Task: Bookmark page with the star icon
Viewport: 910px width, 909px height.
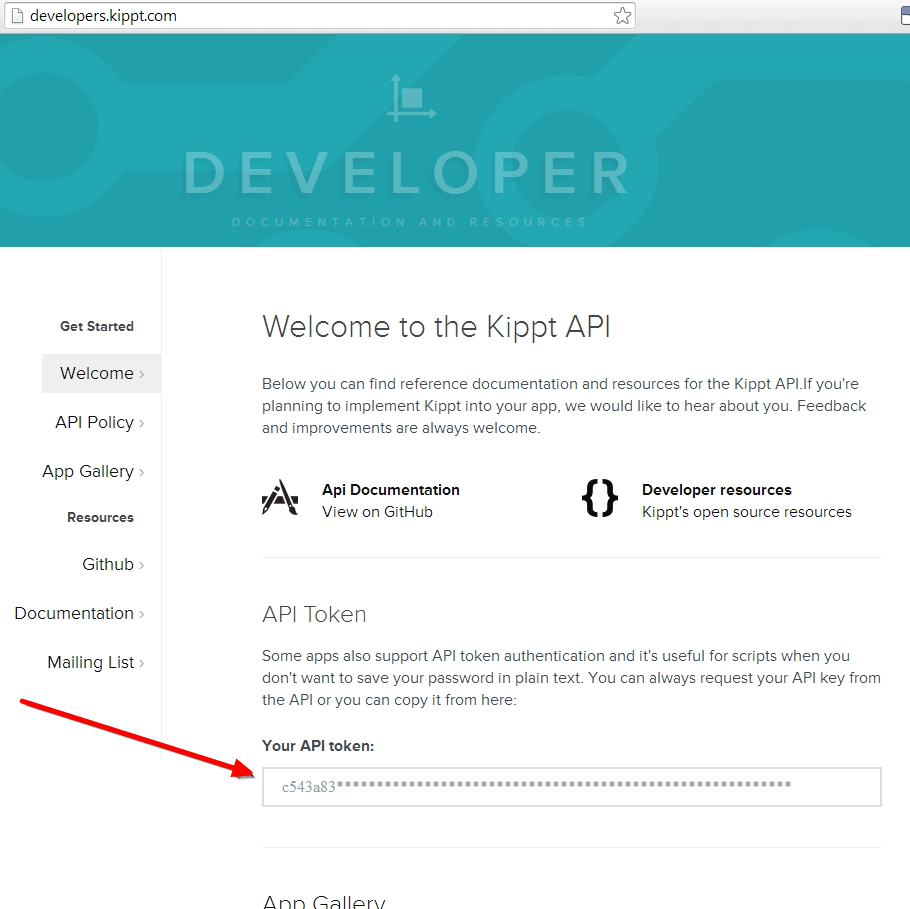Action: click(622, 16)
